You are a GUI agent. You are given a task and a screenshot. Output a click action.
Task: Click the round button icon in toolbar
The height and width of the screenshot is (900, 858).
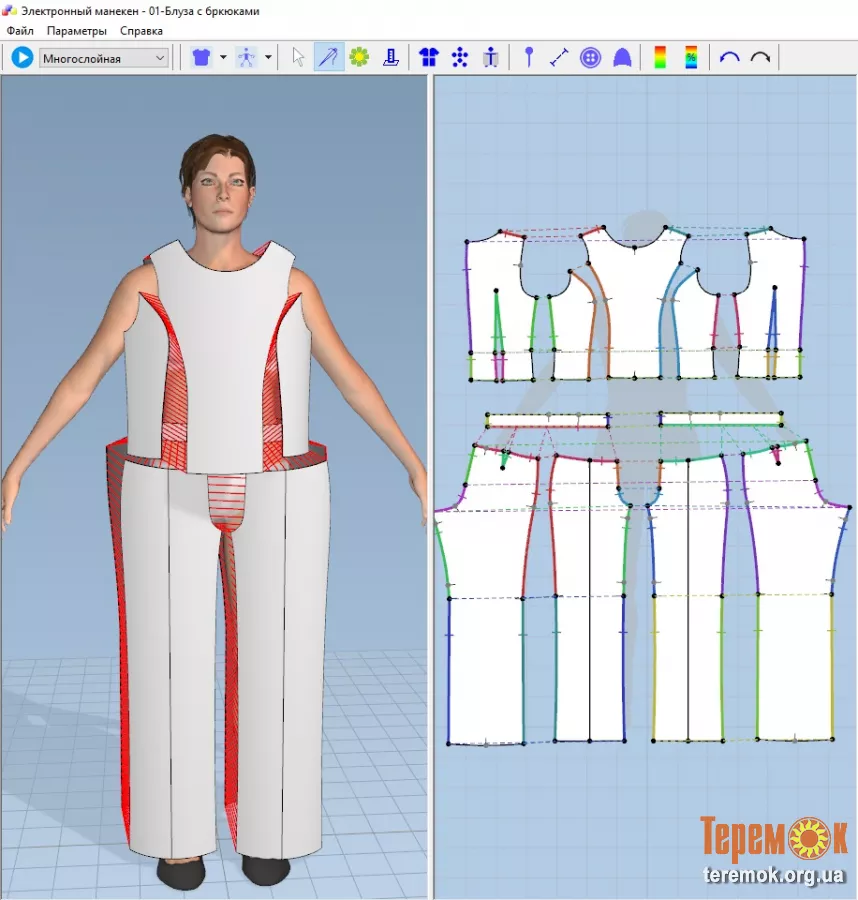tap(591, 58)
